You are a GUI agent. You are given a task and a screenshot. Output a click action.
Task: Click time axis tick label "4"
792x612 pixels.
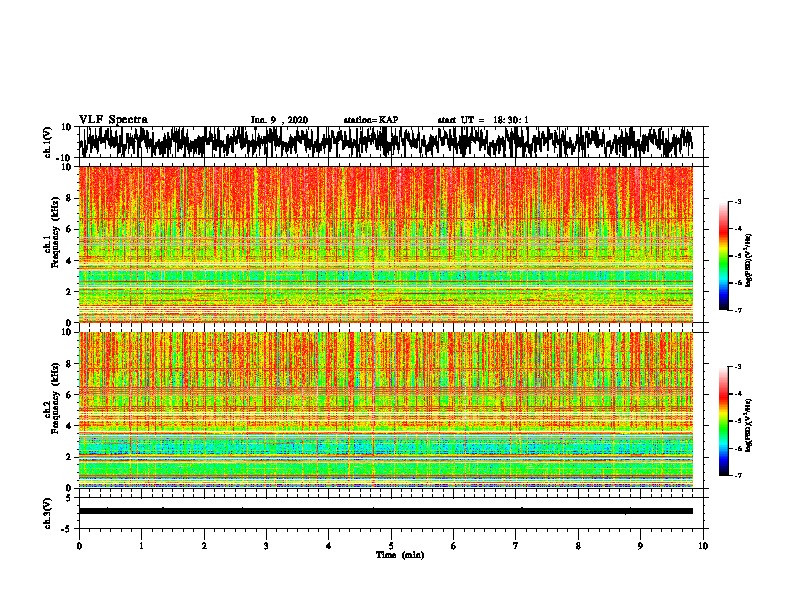pos(329,546)
